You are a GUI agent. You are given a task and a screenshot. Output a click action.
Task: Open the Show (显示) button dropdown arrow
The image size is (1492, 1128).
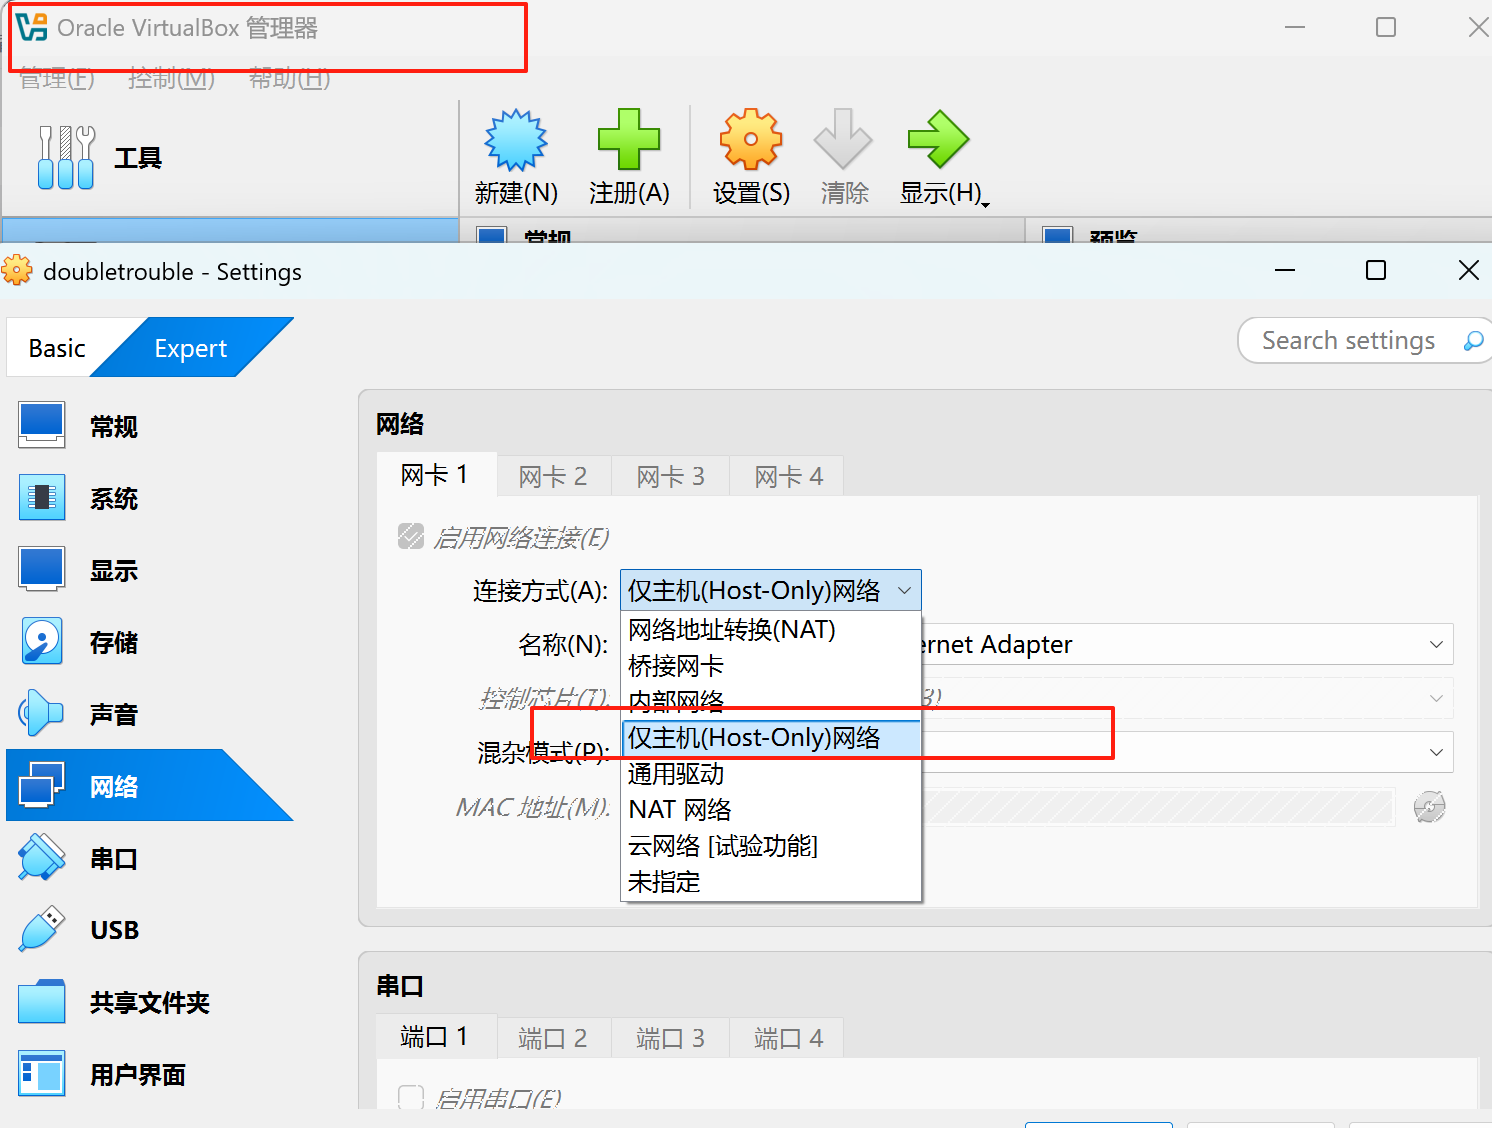point(985,203)
